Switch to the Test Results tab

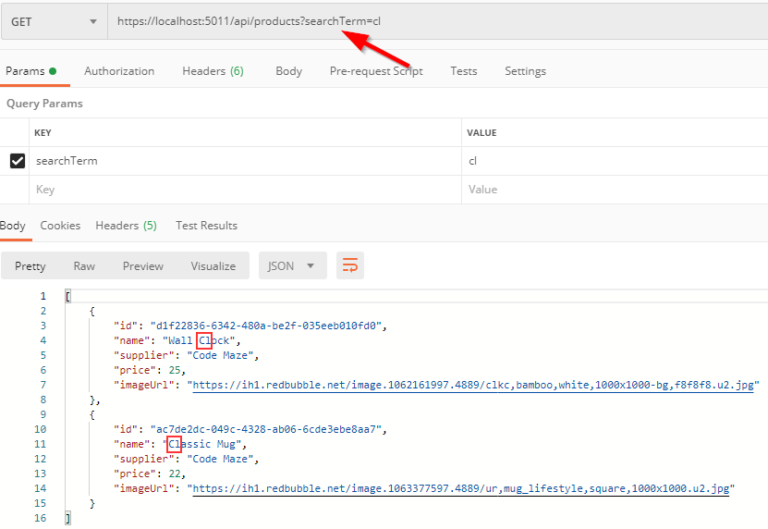click(x=206, y=226)
